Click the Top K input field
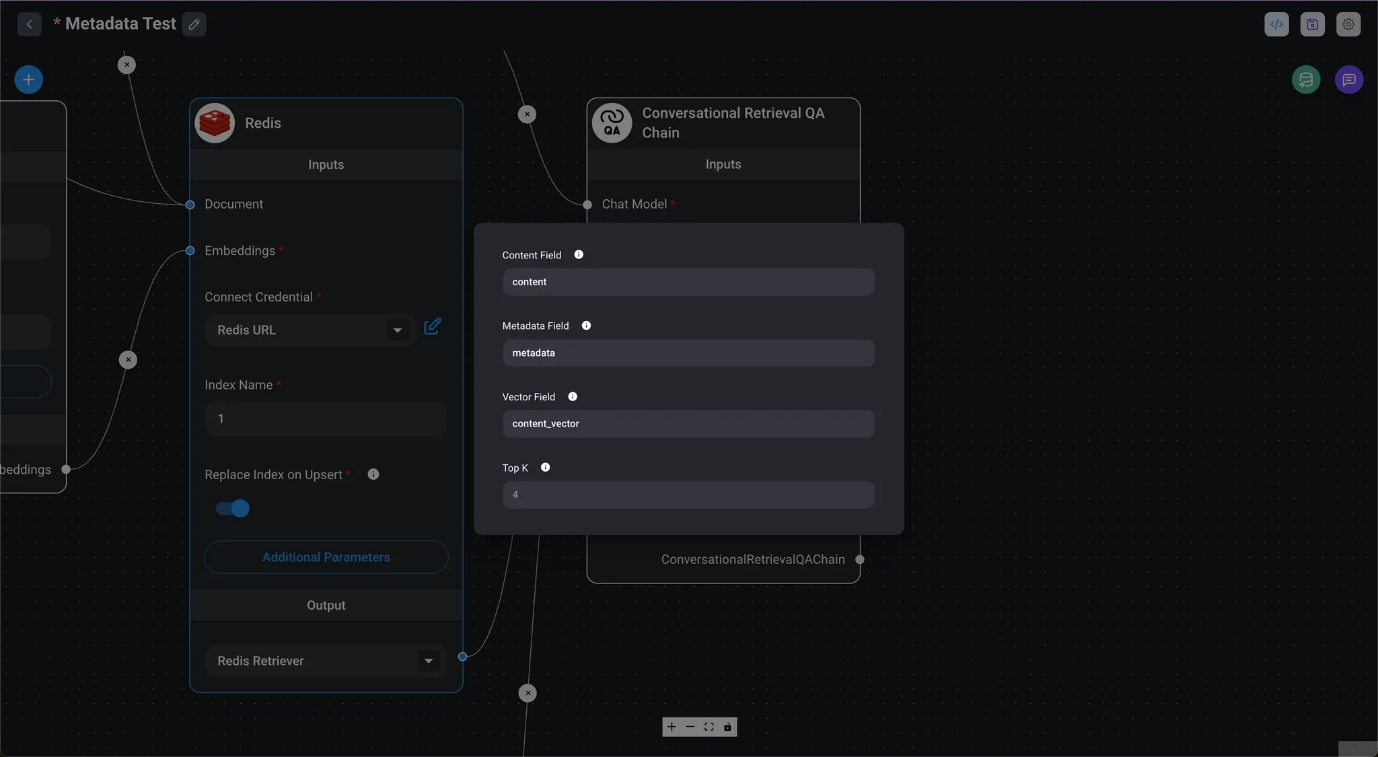The image size is (1378, 757). (x=688, y=495)
